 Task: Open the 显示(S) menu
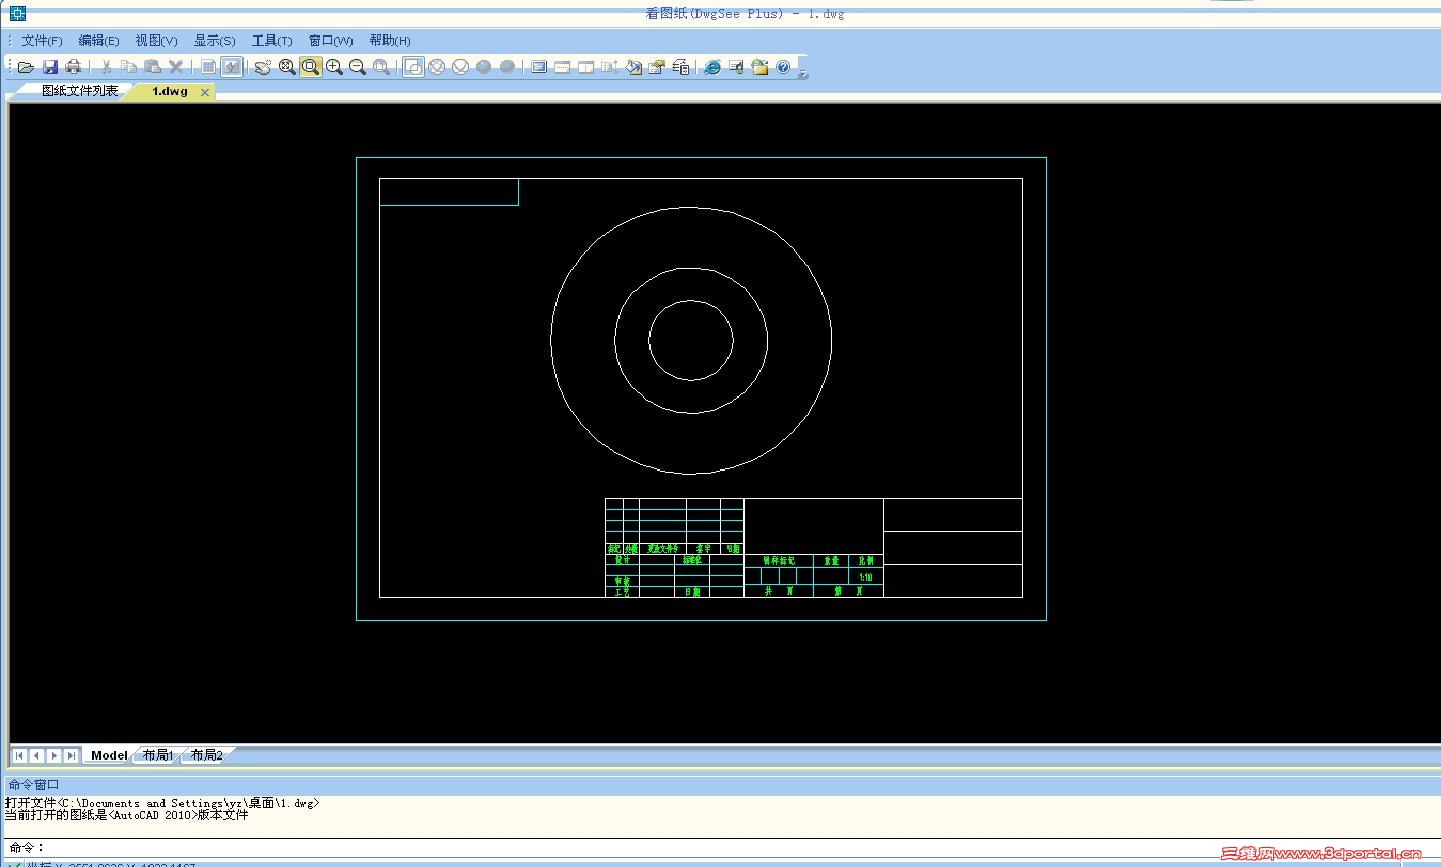point(214,40)
